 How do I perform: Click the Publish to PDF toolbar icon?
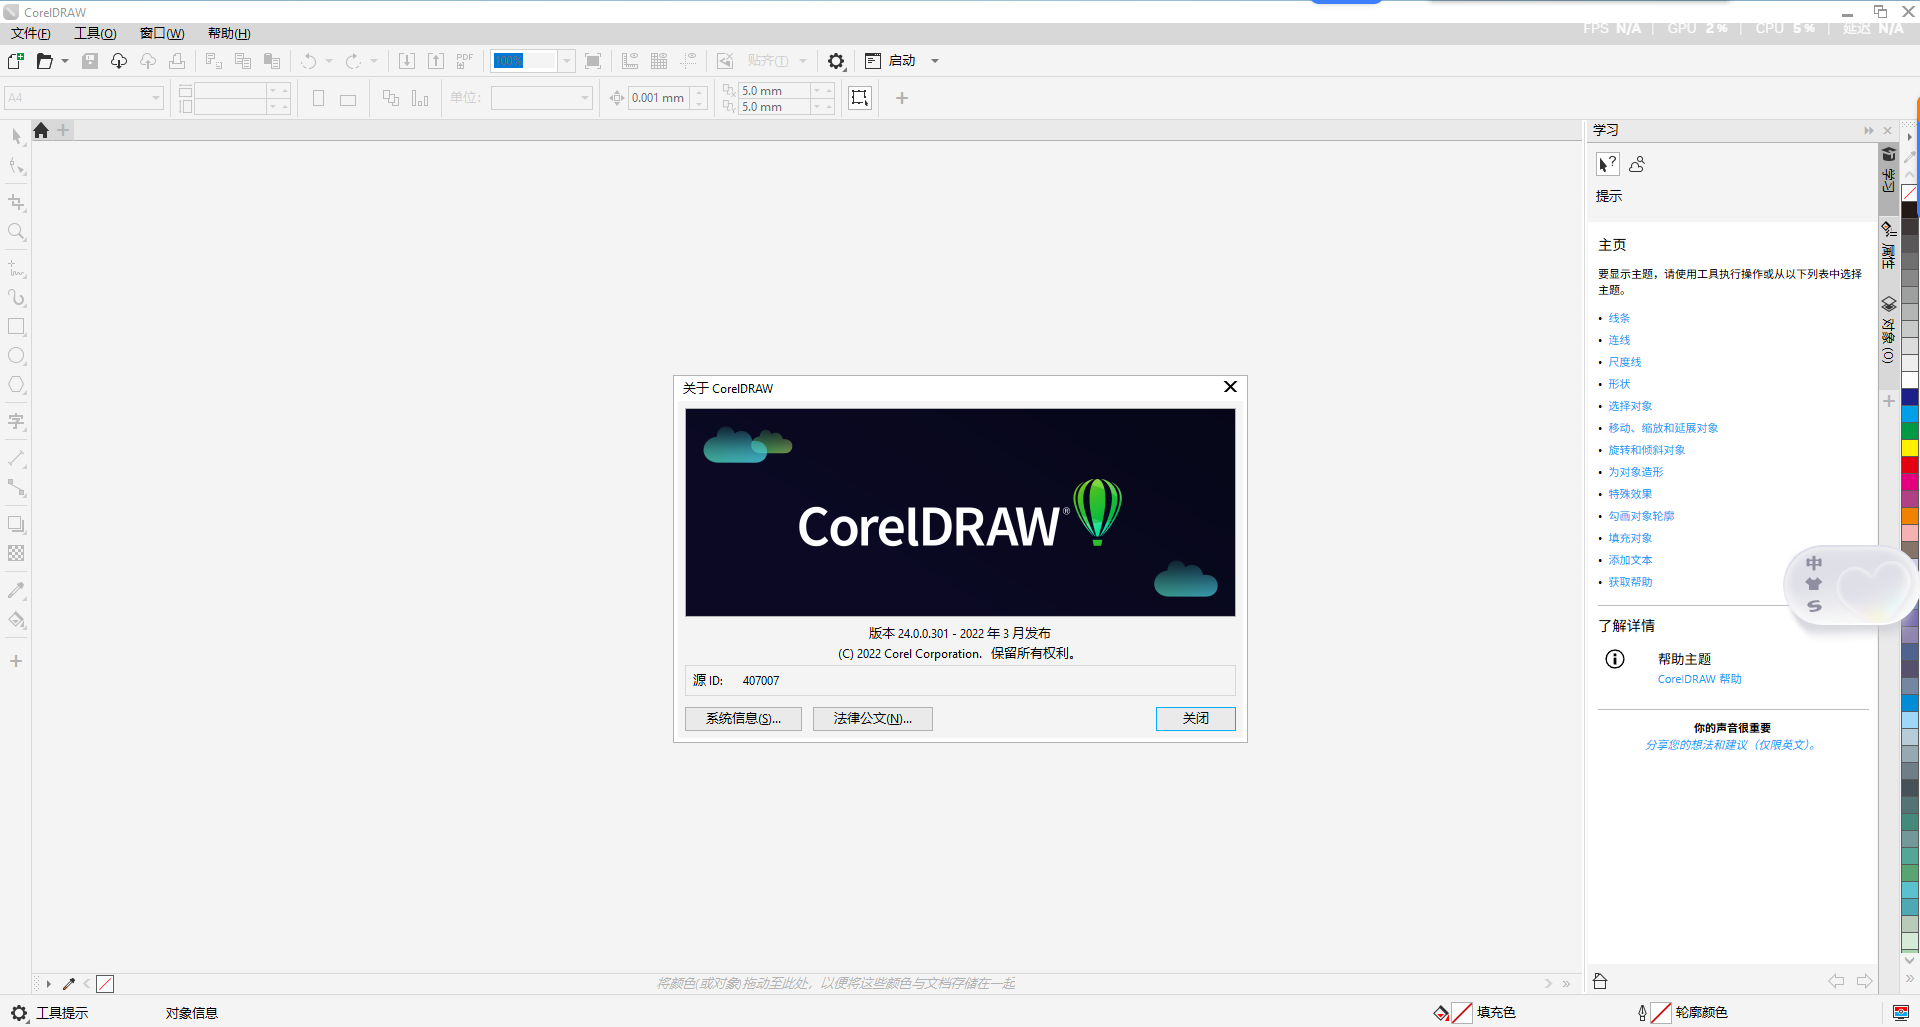coord(464,60)
